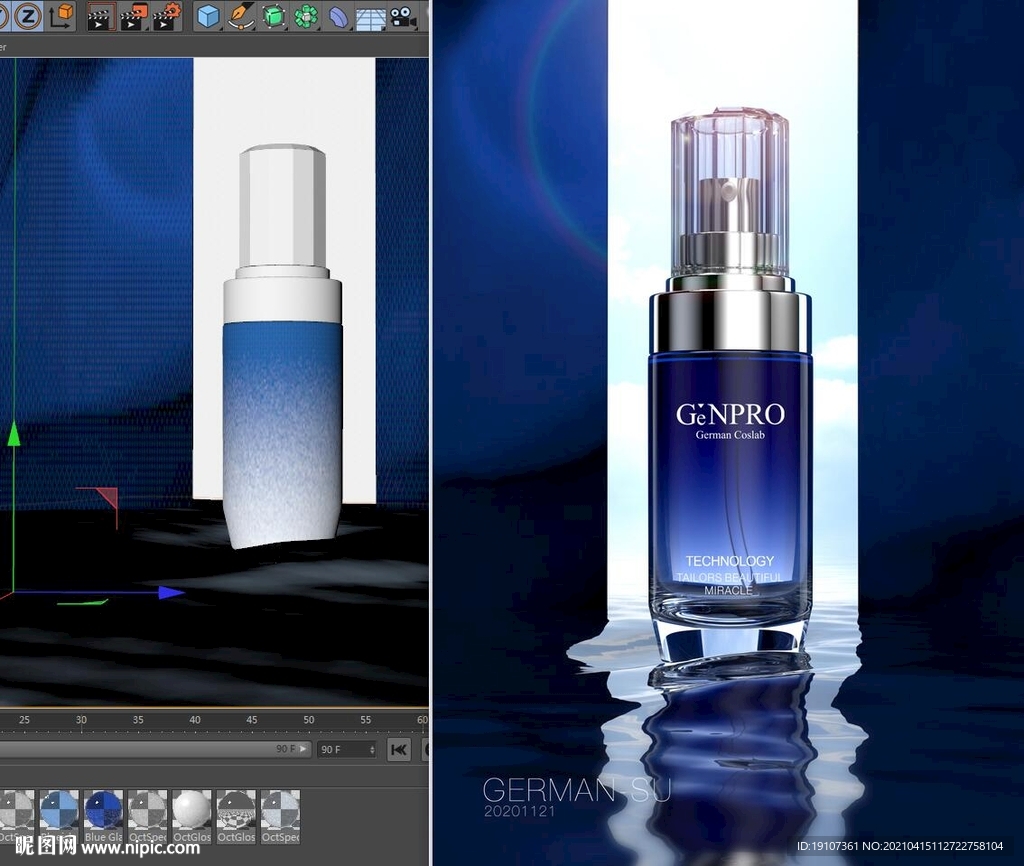Image resolution: width=1024 pixels, height=866 pixels.
Task: Open Edit Render Settings
Action: pos(167,16)
